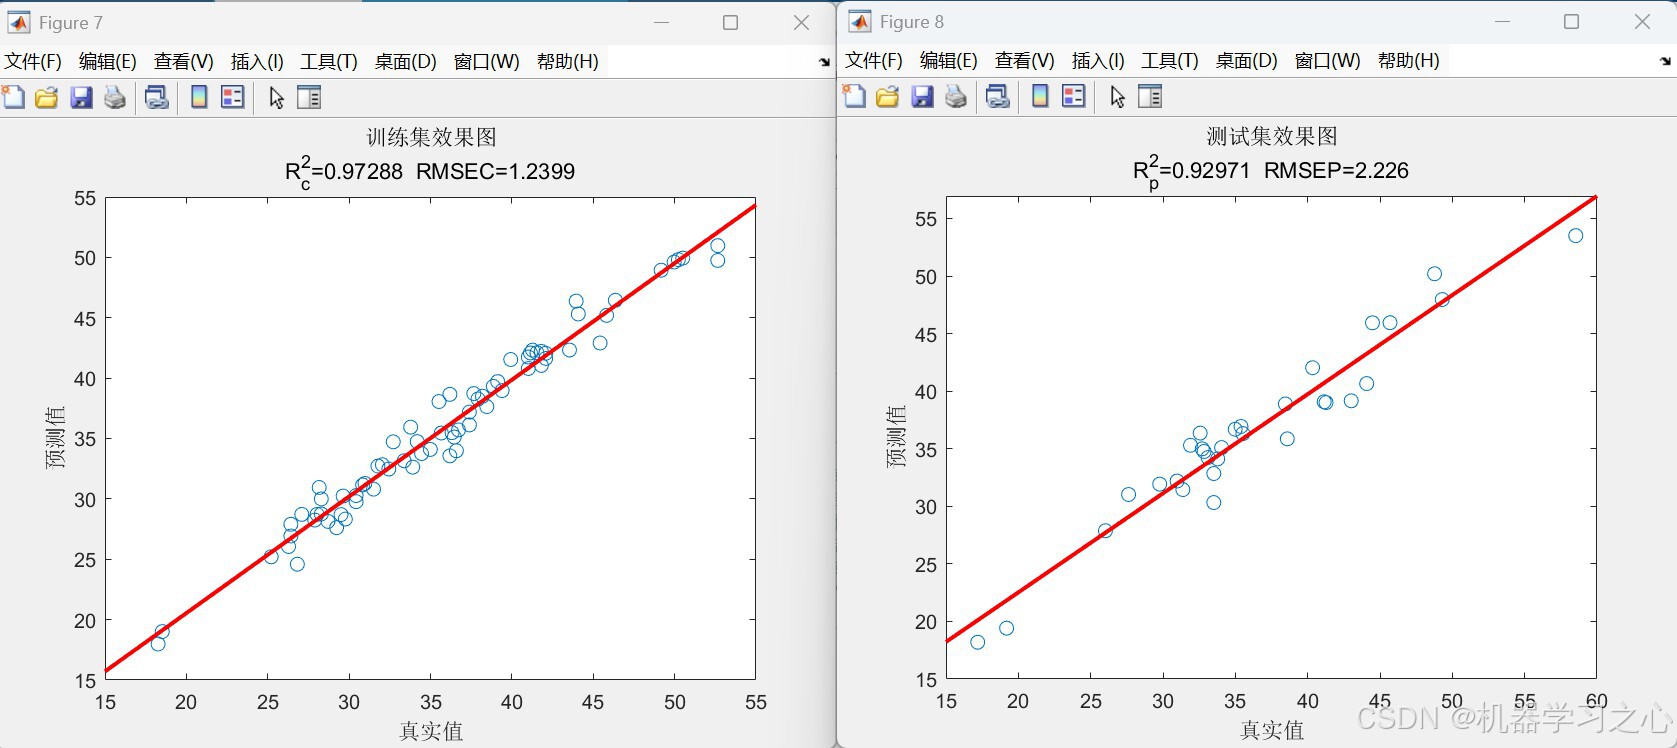Activate Edit Plot arrow in Figure 7
This screenshot has height=748, width=1677.
277,97
